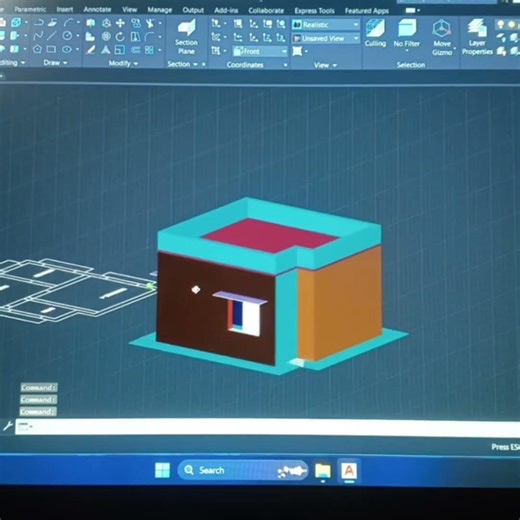Switch to the View ribbon tab
The width and height of the screenshot is (520, 520).
coord(129,10)
